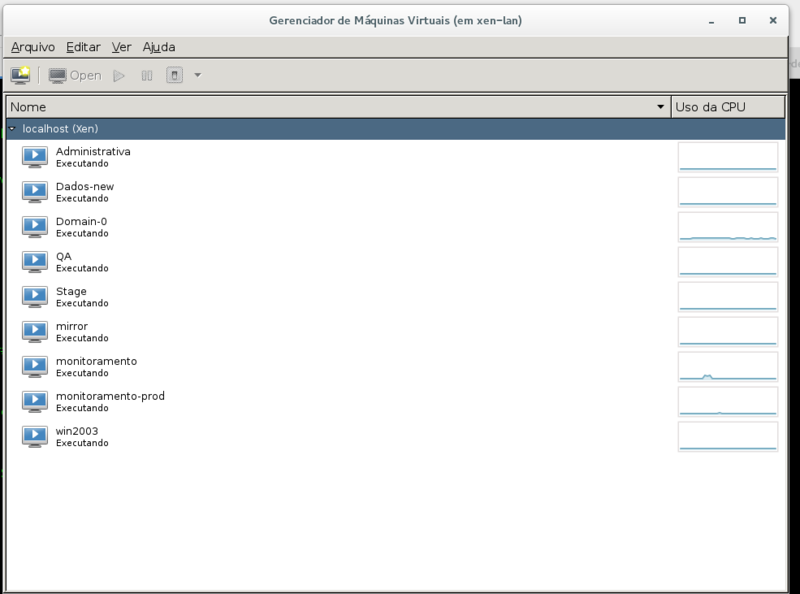Click the Administrativa VM monitor icon

pyautogui.click(x=35, y=157)
